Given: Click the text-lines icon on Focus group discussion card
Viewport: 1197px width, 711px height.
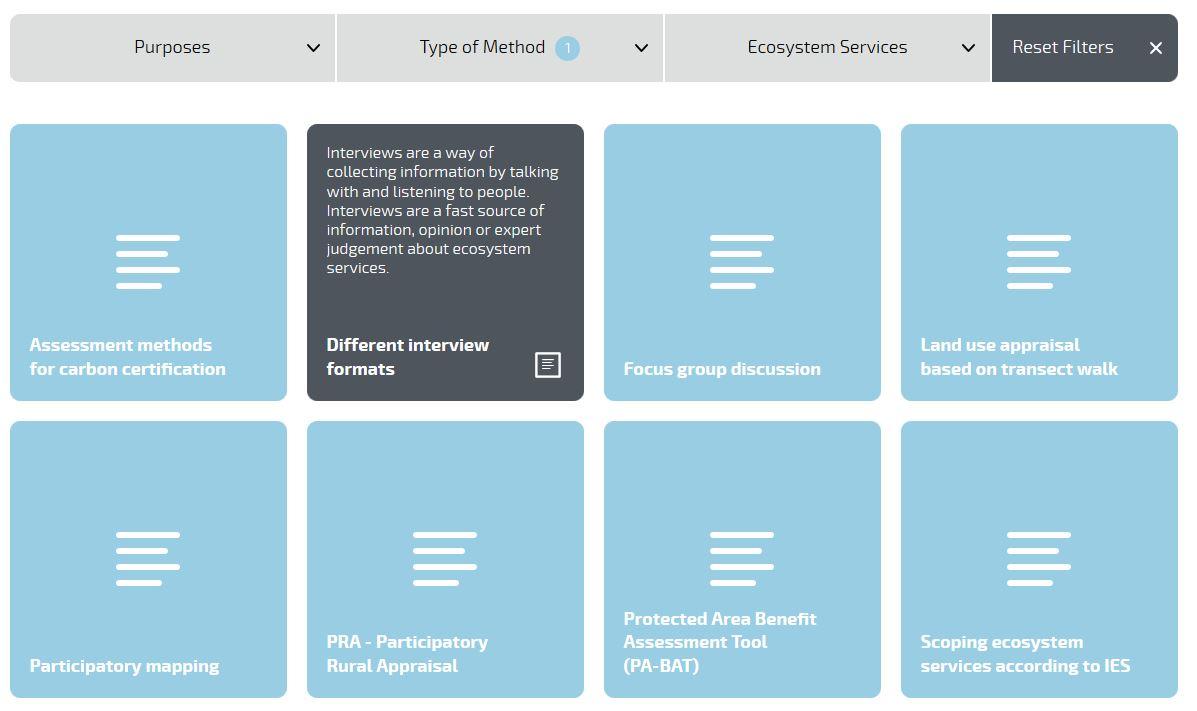Looking at the screenshot, I should (742, 262).
